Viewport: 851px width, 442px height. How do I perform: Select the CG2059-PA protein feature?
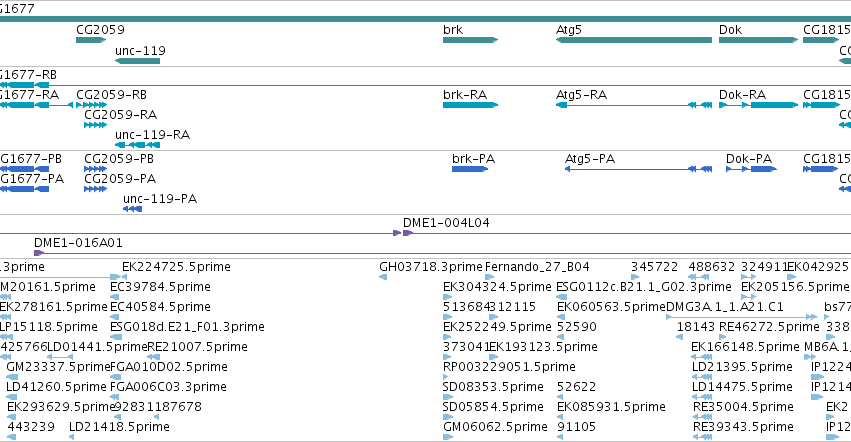pyautogui.click(x=95, y=189)
